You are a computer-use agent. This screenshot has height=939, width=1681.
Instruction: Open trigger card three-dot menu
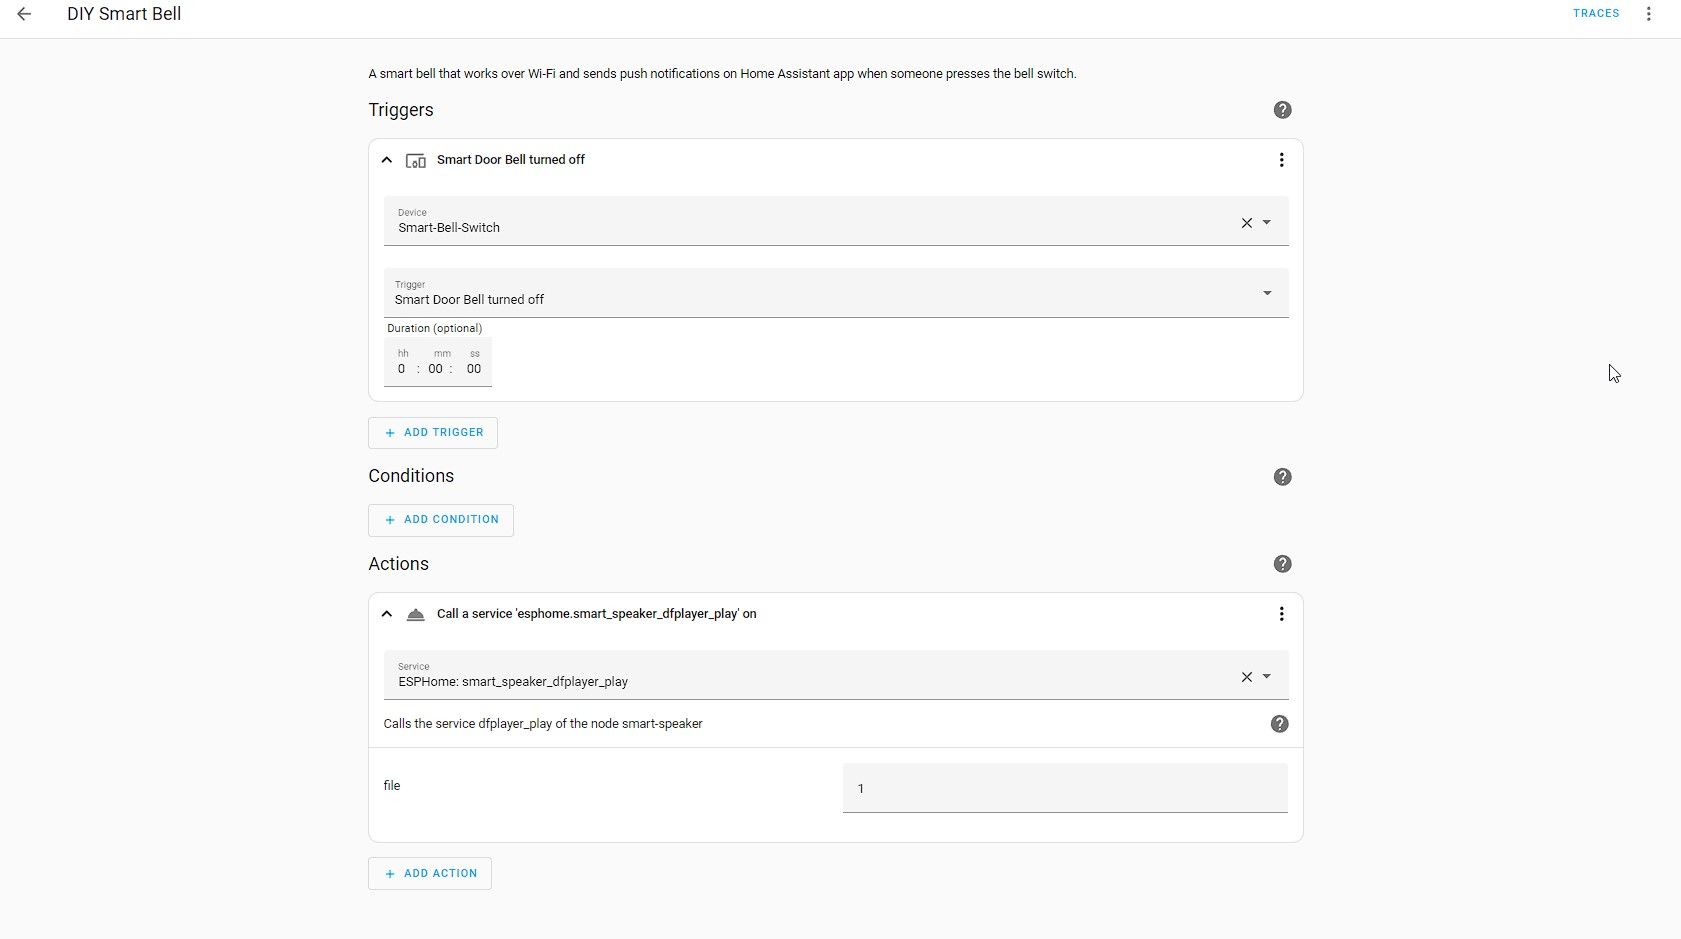coord(1281,160)
